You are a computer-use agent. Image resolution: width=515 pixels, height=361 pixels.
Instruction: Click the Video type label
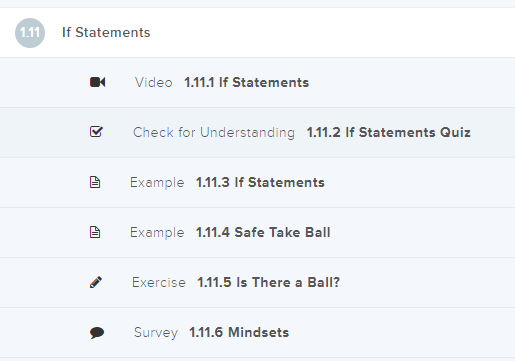[x=154, y=82]
